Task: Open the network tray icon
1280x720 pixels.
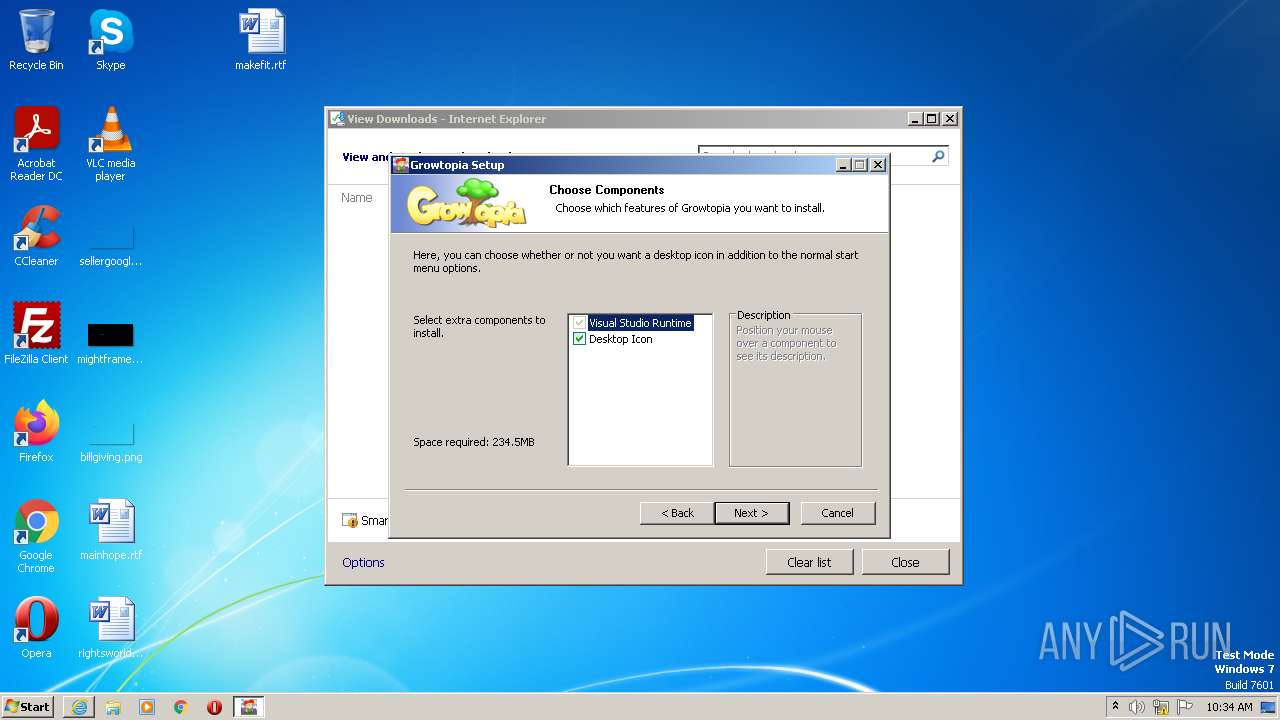Action: (1161, 706)
